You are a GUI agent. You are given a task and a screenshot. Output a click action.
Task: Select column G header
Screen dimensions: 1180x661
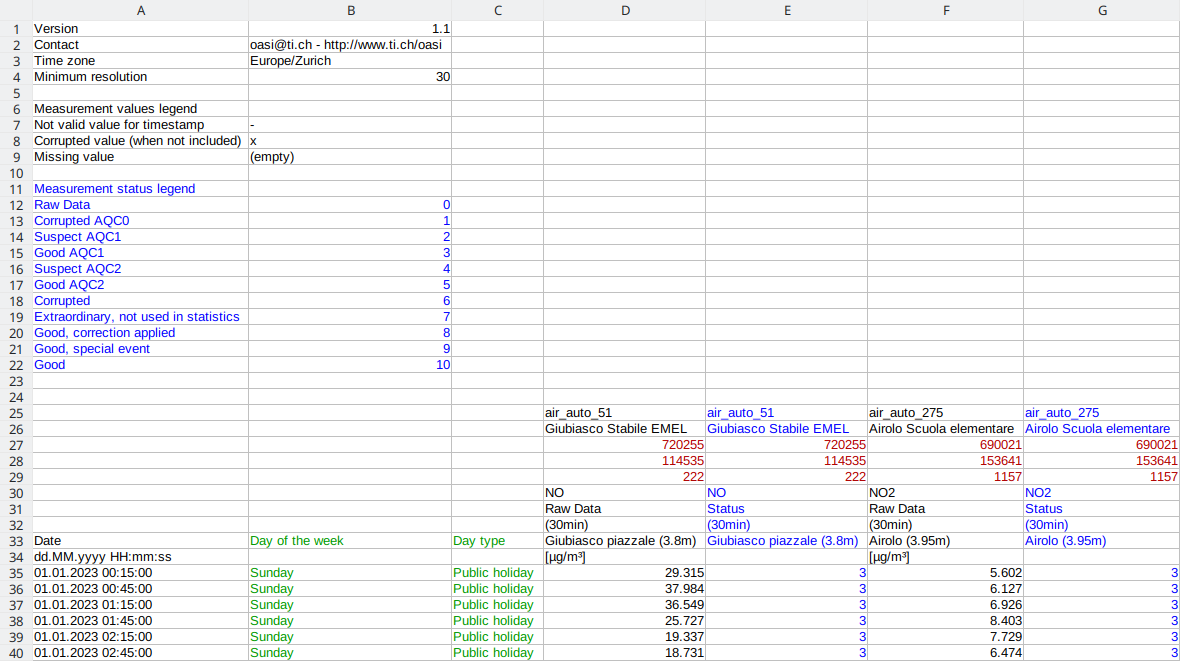pos(1102,10)
